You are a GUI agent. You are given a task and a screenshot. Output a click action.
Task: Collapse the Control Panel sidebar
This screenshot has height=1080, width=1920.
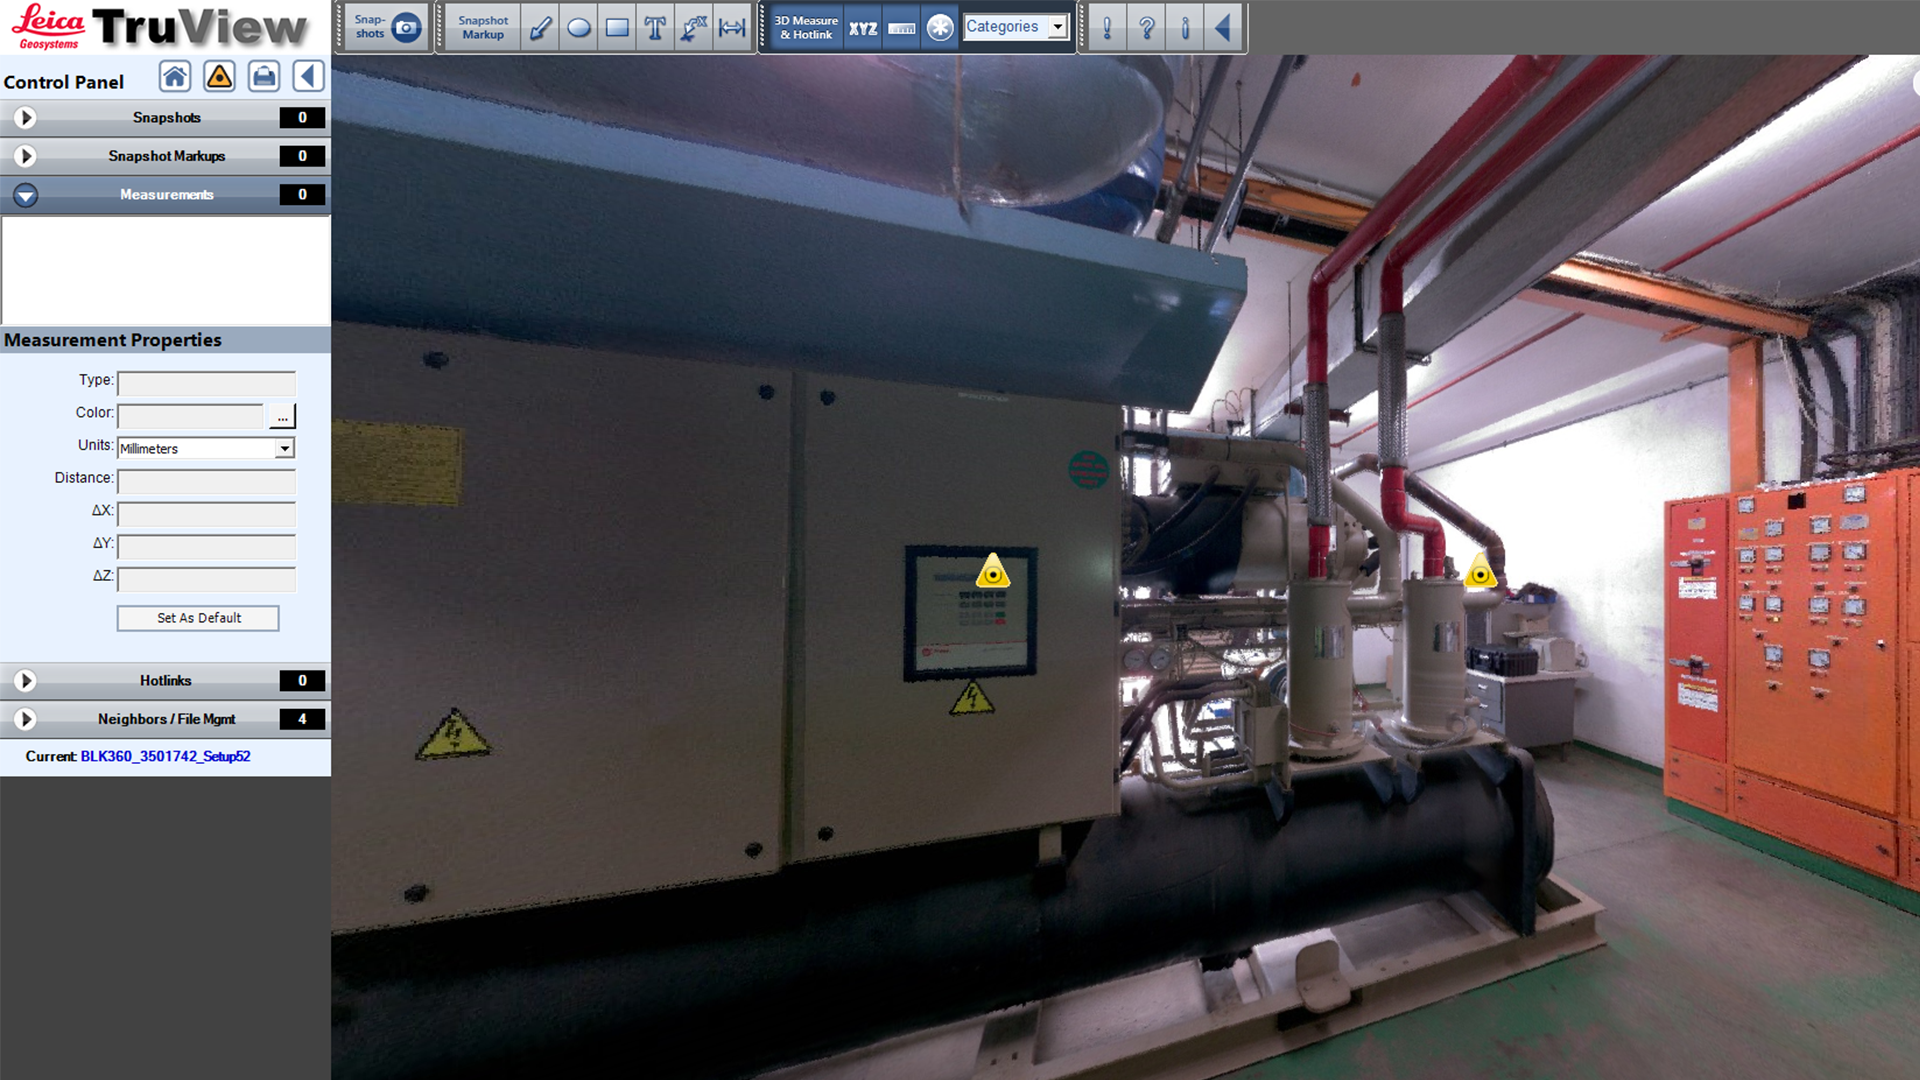coord(308,76)
